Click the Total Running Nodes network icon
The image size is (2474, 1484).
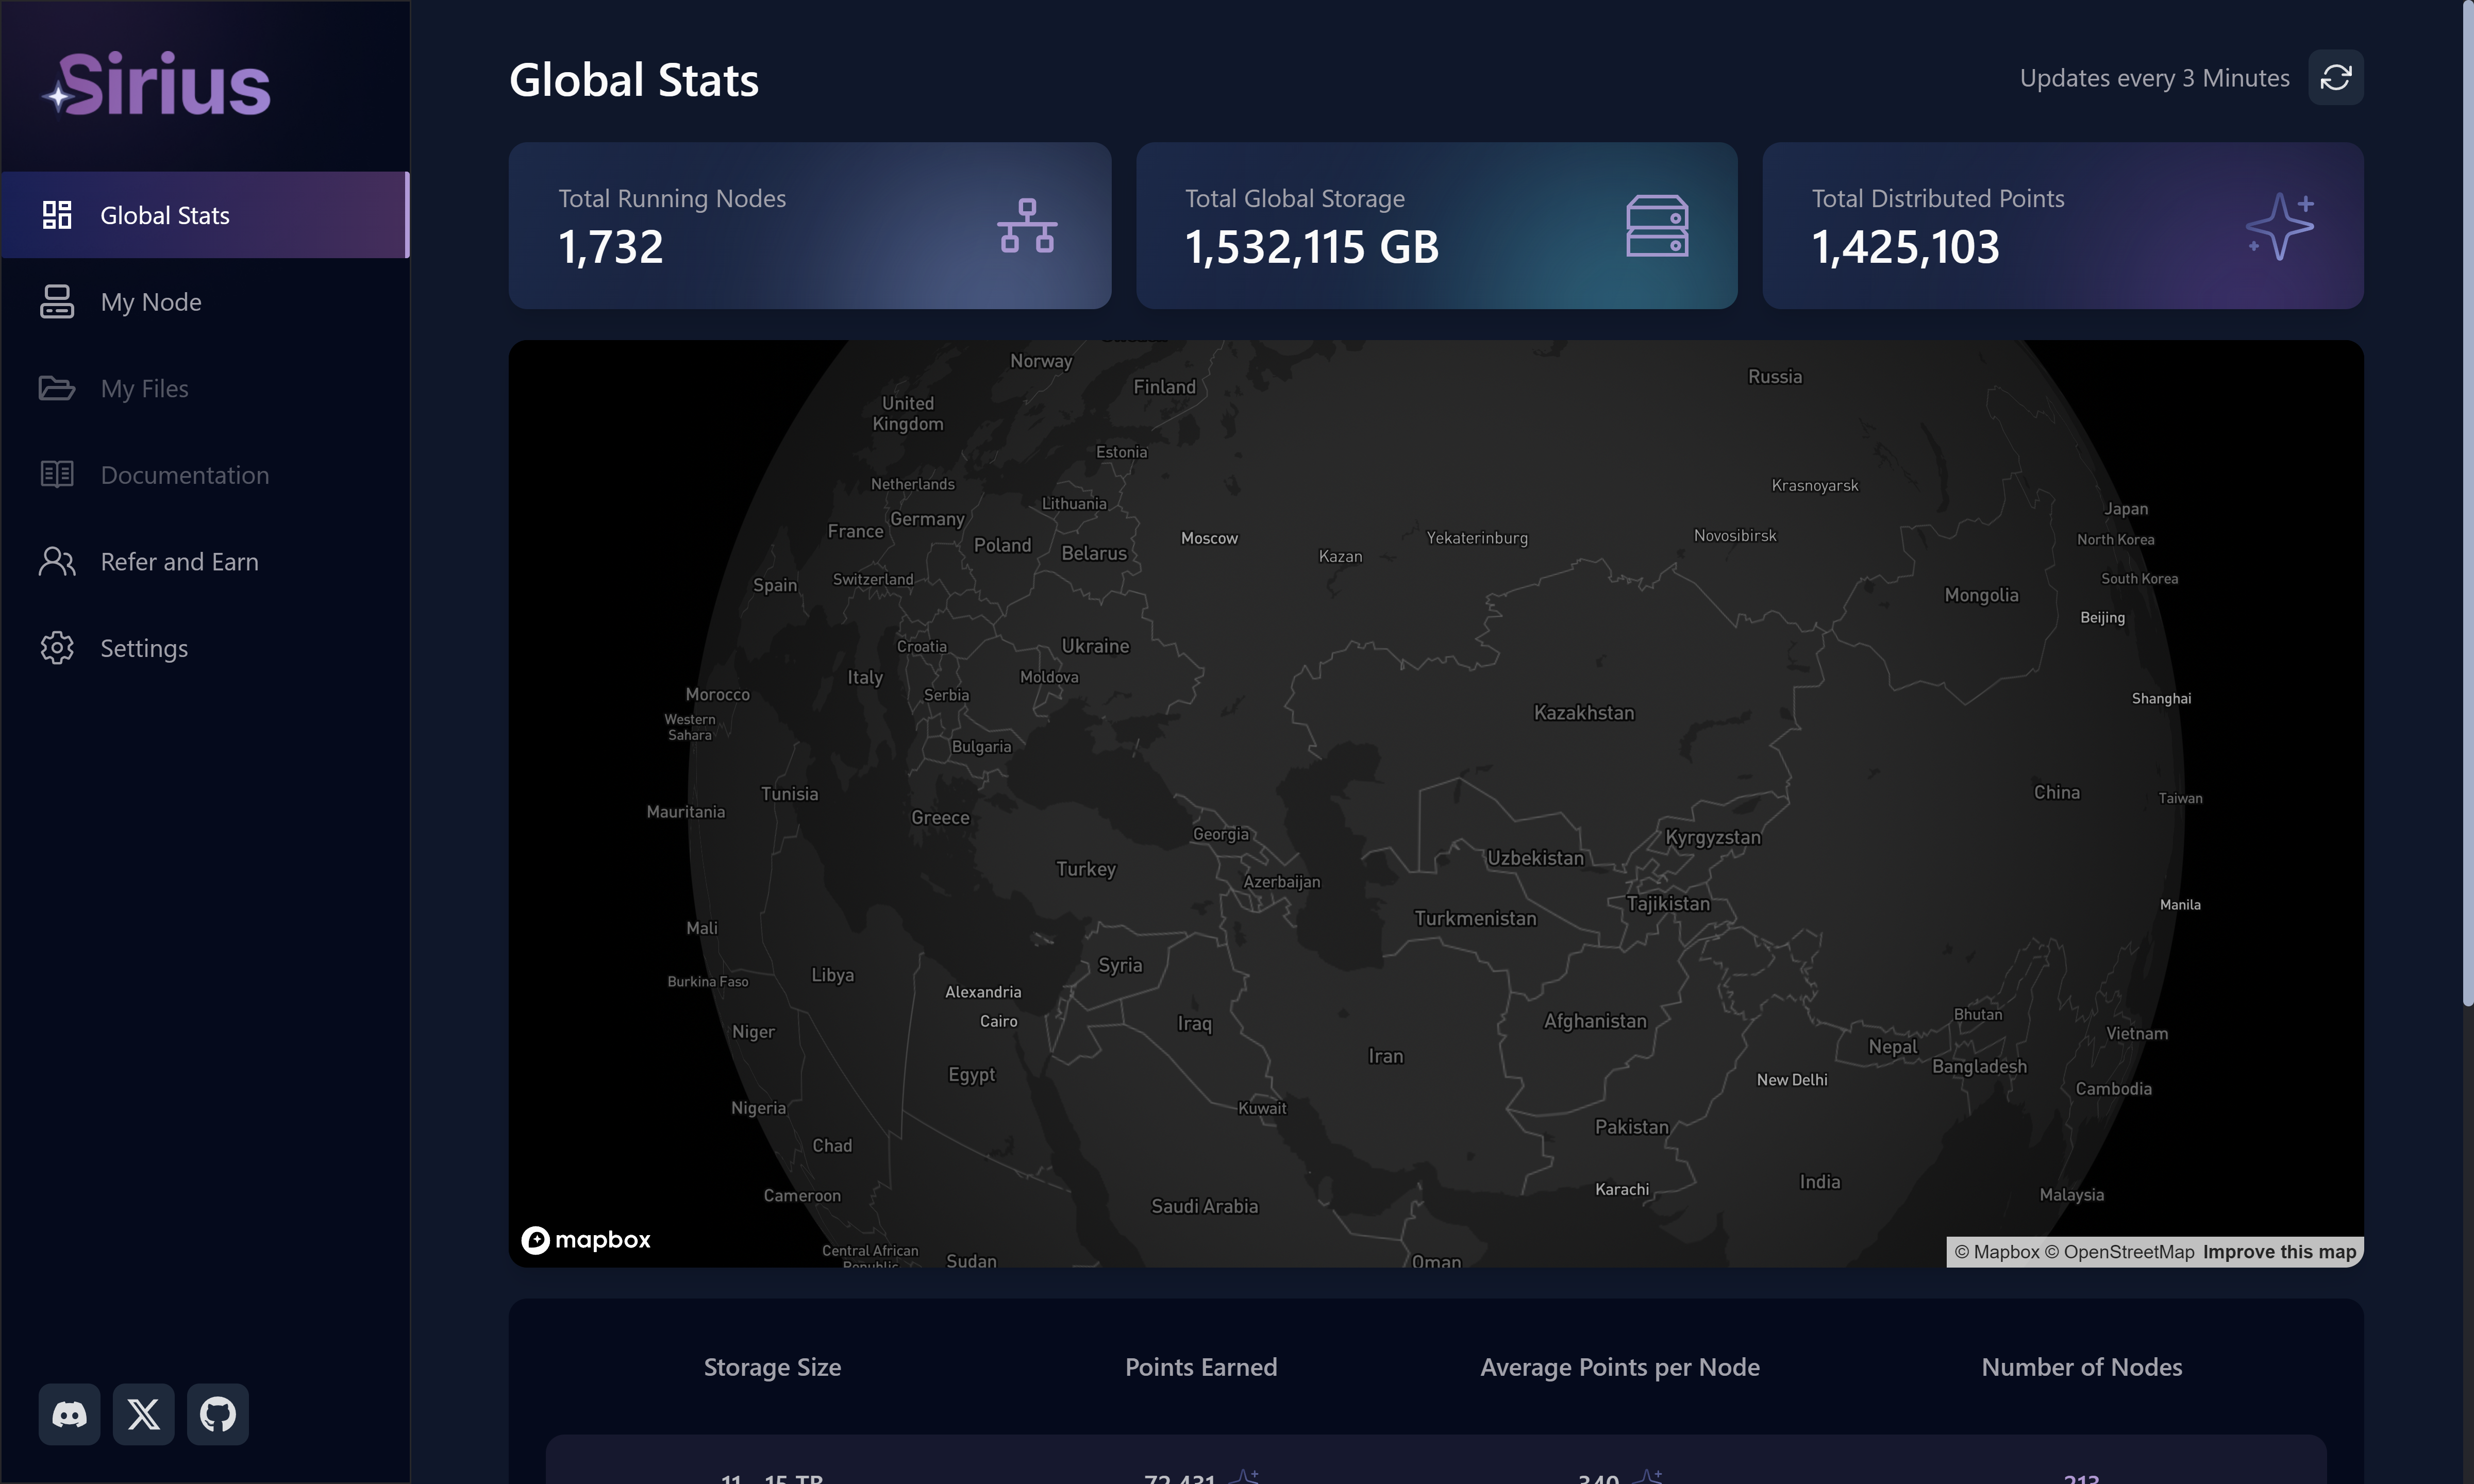(1028, 226)
